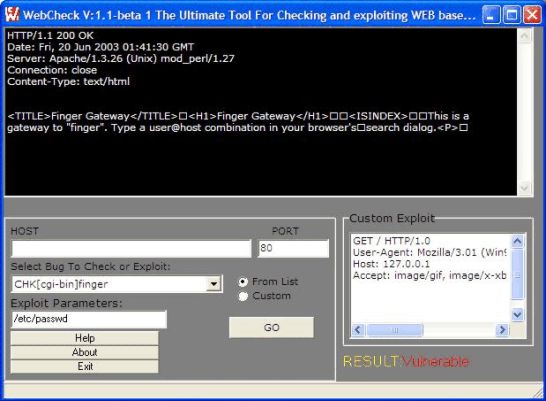Maximize the WebCheck window
The width and height of the screenshot is (546, 401).
pyautogui.click(x=512, y=15)
